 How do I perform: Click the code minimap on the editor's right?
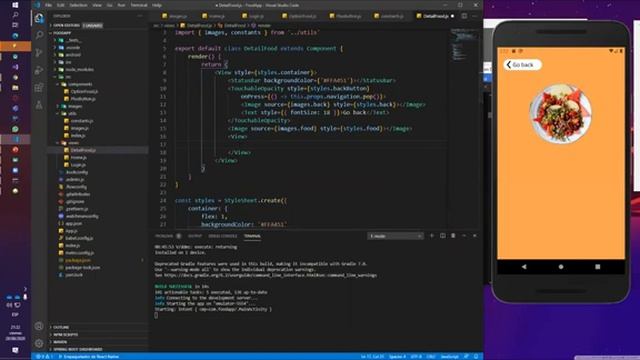click(464, 45)
